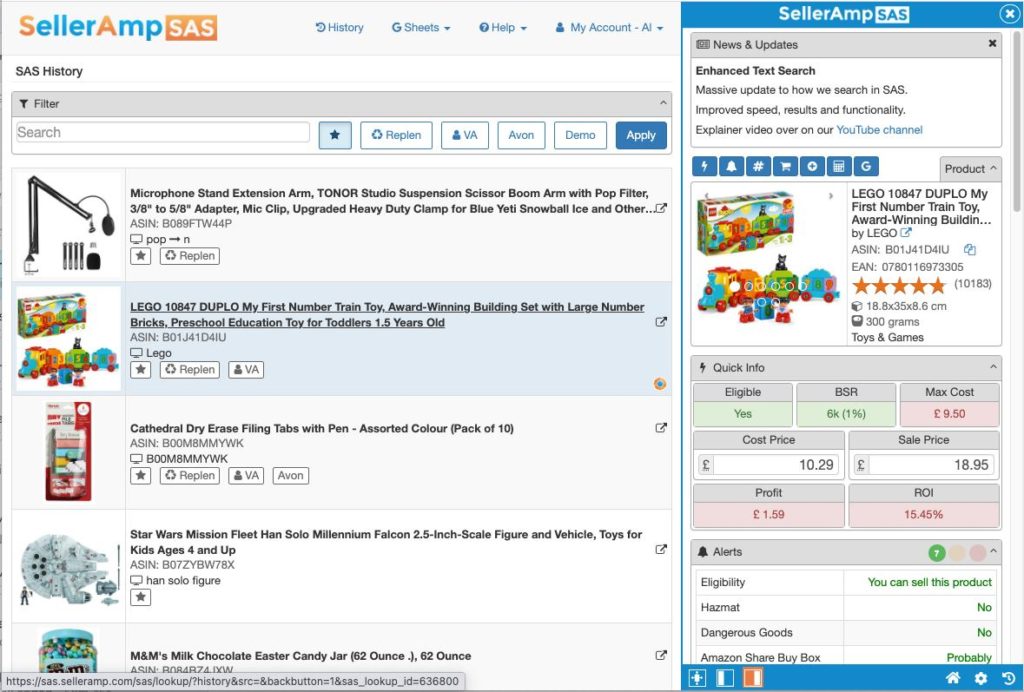
Task: Show previous product image with left arrow
Action: (x=706, y=195)
